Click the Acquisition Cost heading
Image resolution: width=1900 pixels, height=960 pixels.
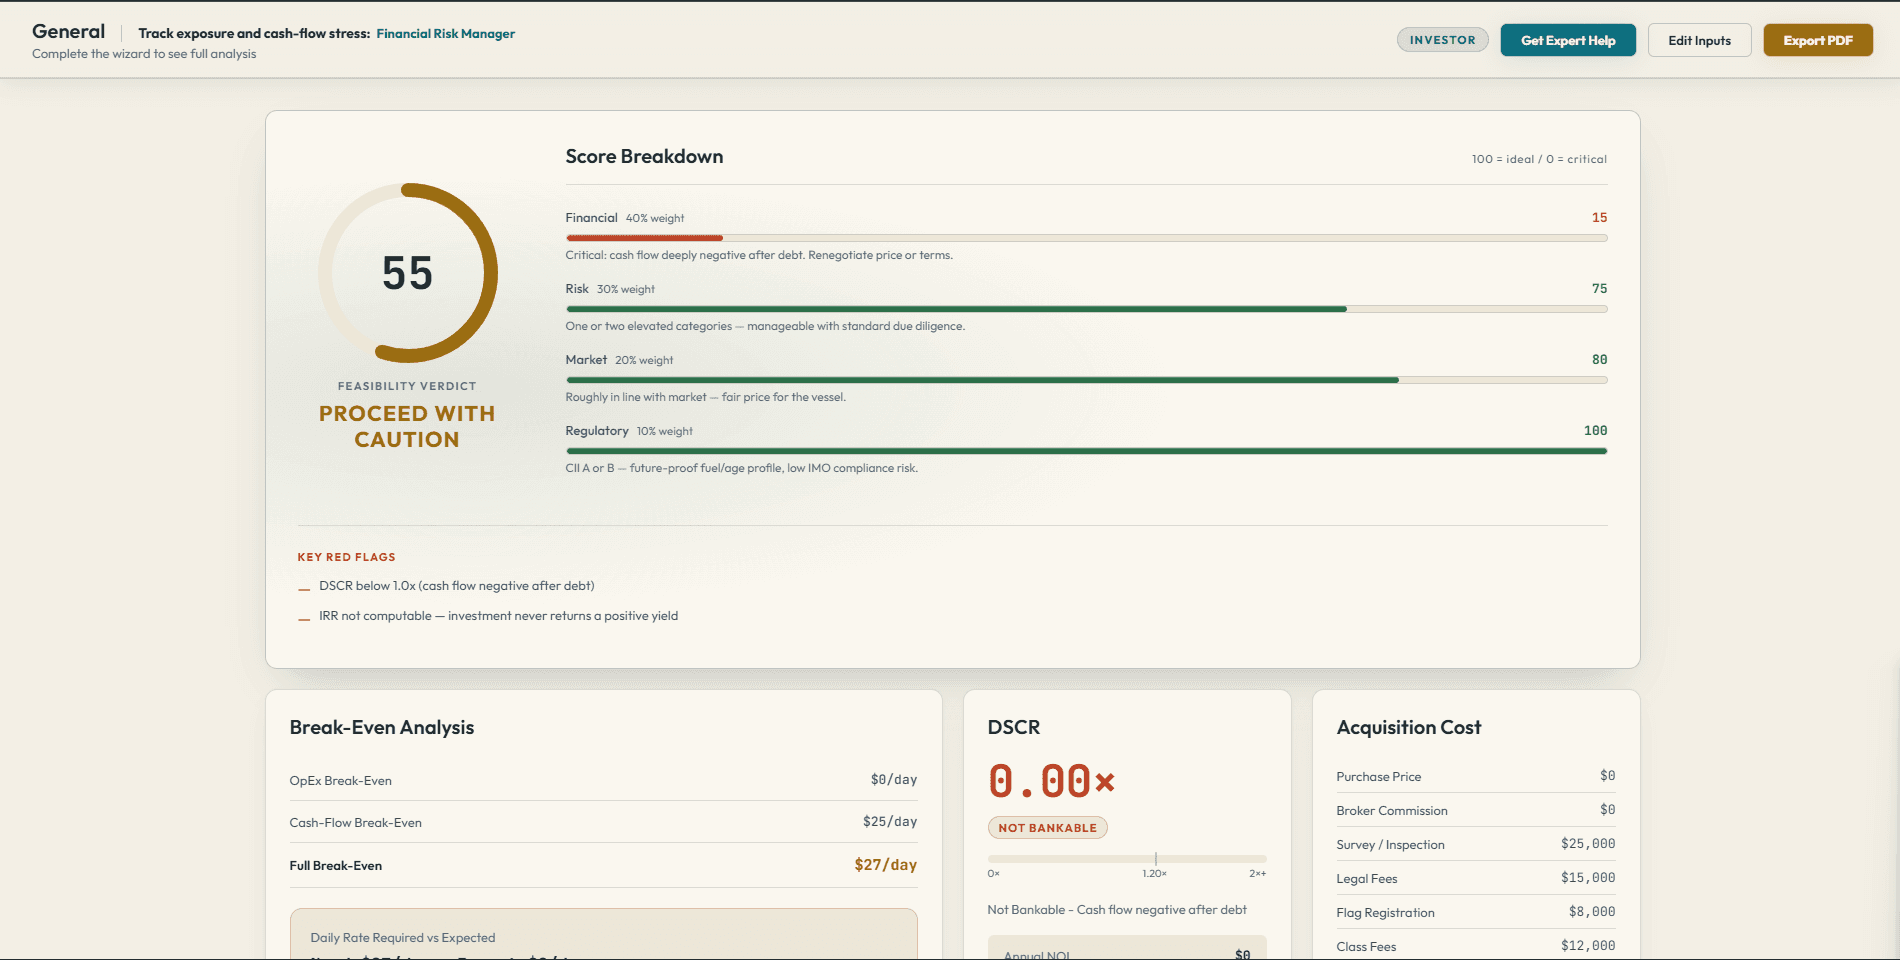point(1409,728)
